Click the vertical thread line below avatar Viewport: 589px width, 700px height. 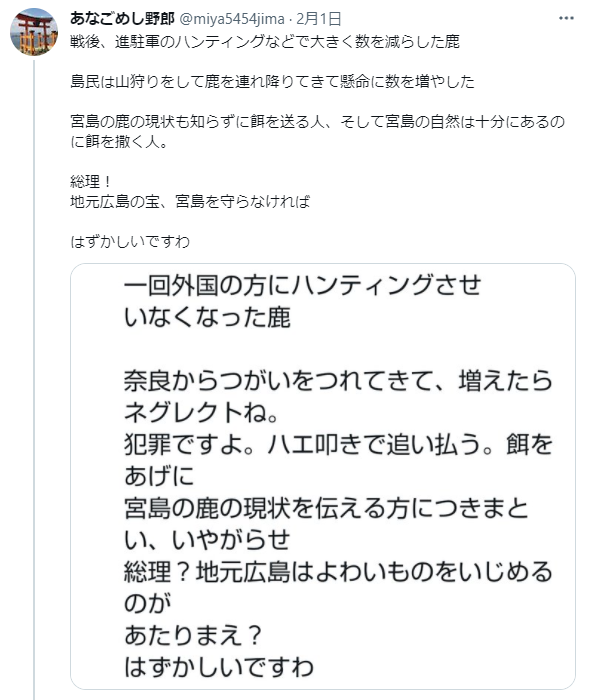click(x=34, y=379)
